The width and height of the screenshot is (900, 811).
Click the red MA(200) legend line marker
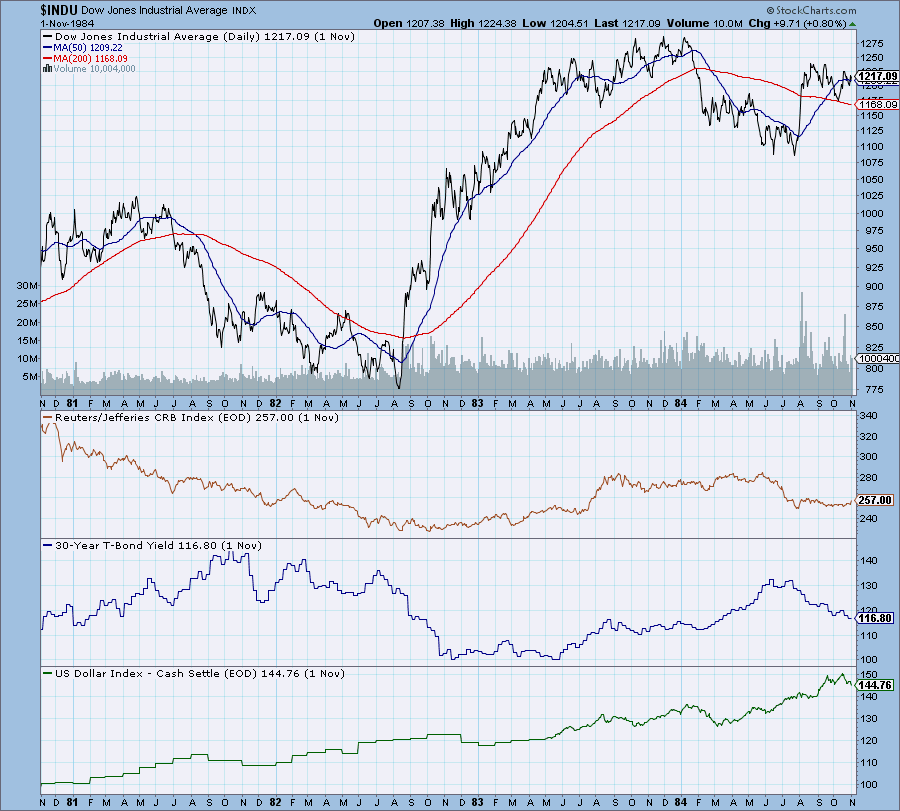tap(46, 57)
